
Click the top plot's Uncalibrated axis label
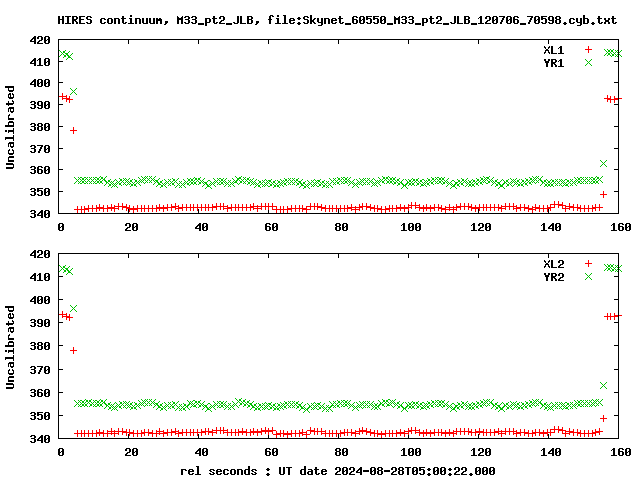[x=10, y=127]
